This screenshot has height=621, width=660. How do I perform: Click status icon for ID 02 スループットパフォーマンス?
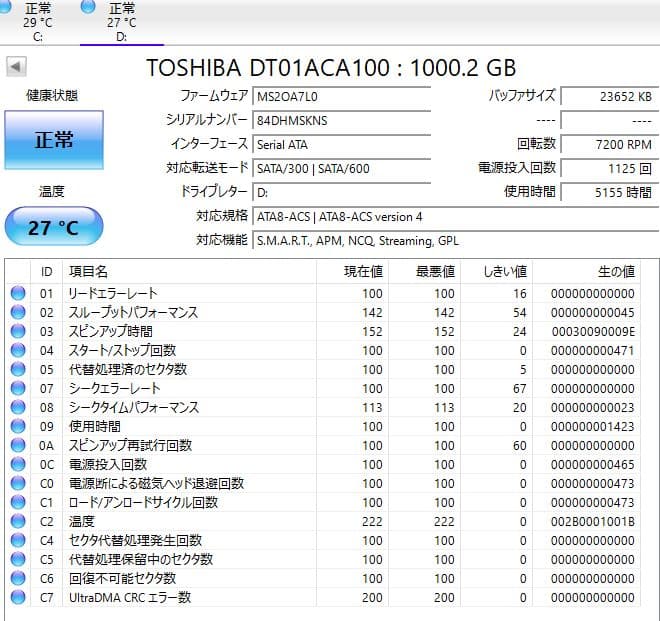(x=18, y=312)
